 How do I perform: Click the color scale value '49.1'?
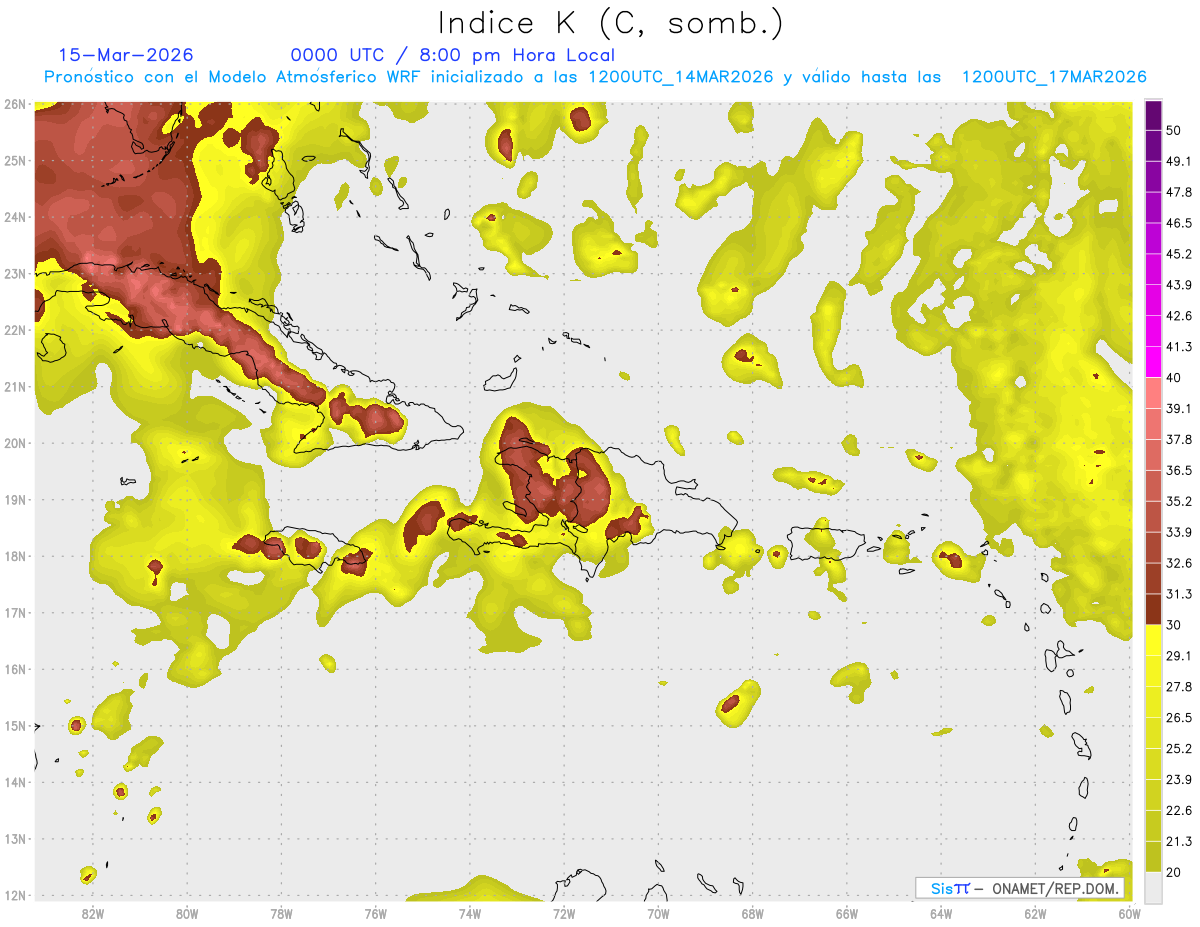[x=1178, y=161]
